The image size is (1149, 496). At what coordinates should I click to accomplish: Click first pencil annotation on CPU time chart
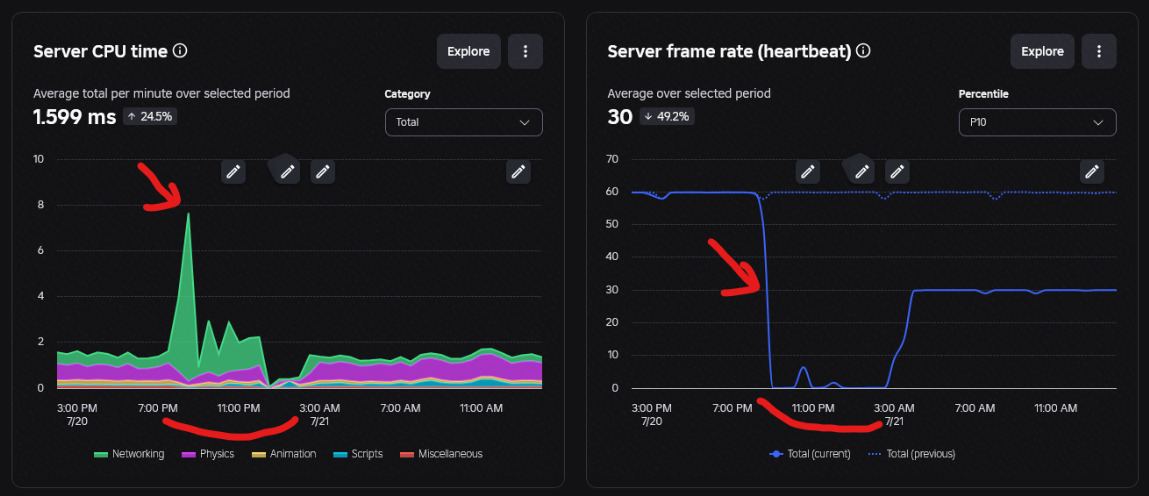coord(233,171)
